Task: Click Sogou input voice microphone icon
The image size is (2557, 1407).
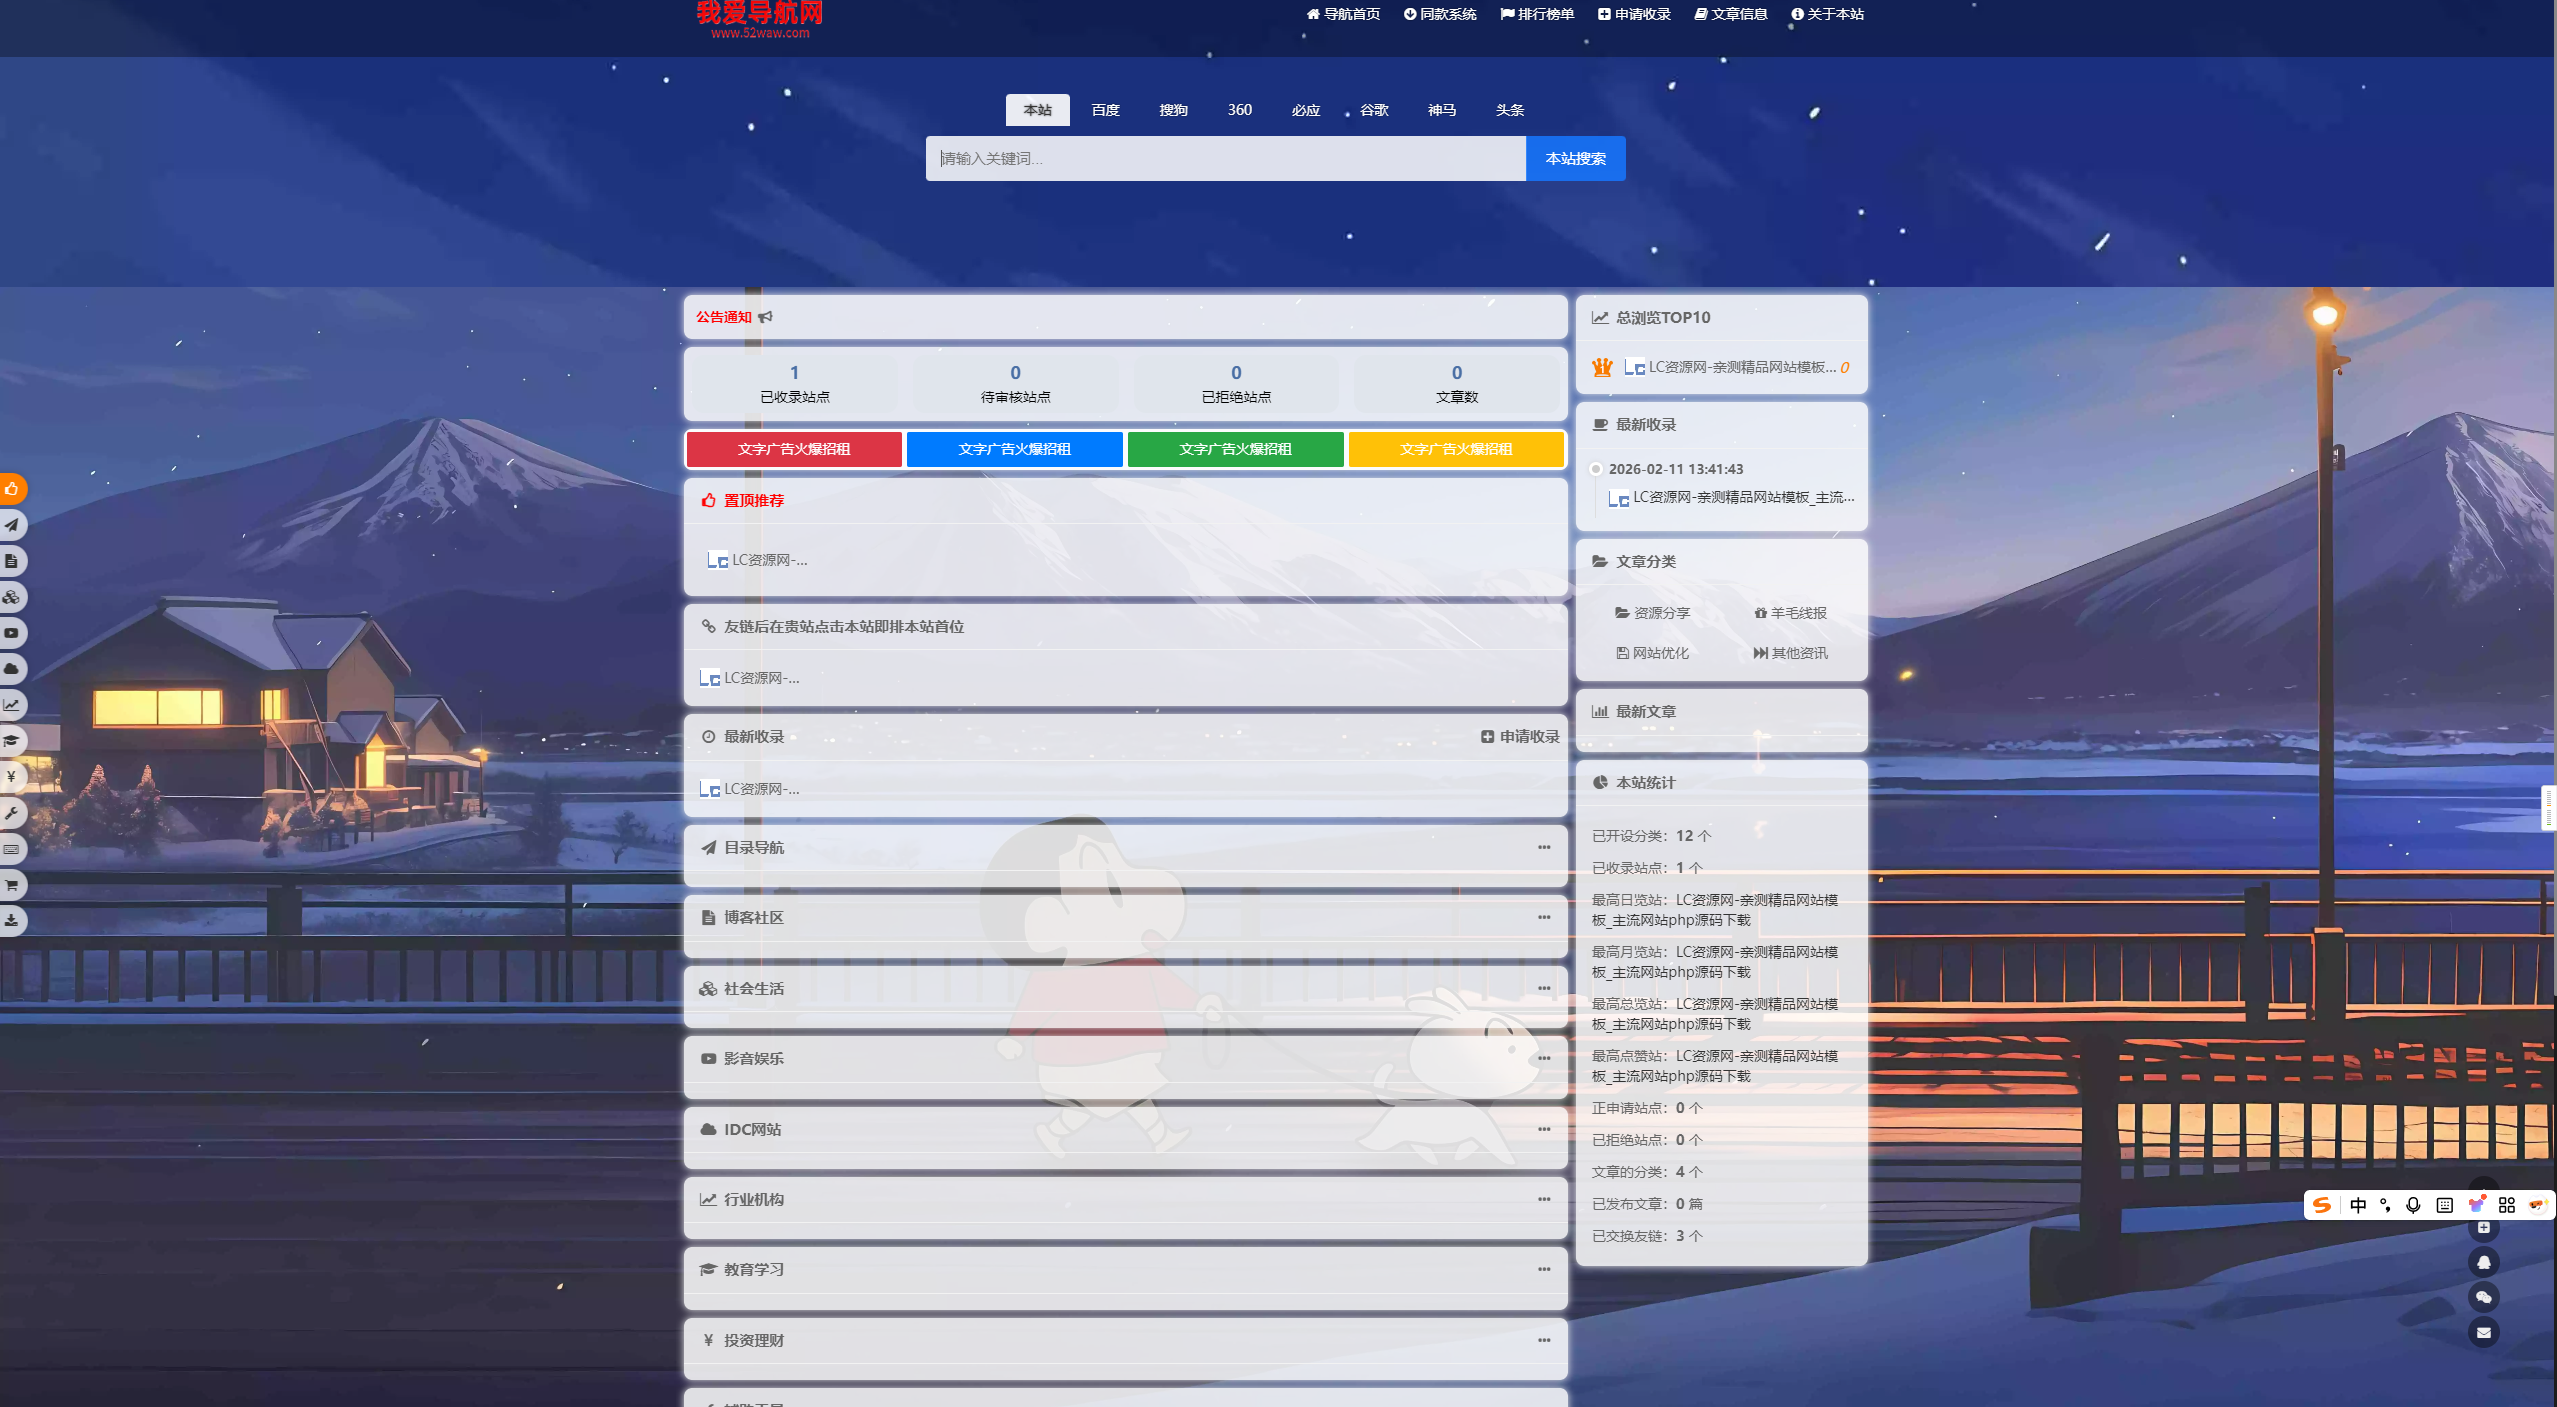Action: click(x=2413, y=1205)
